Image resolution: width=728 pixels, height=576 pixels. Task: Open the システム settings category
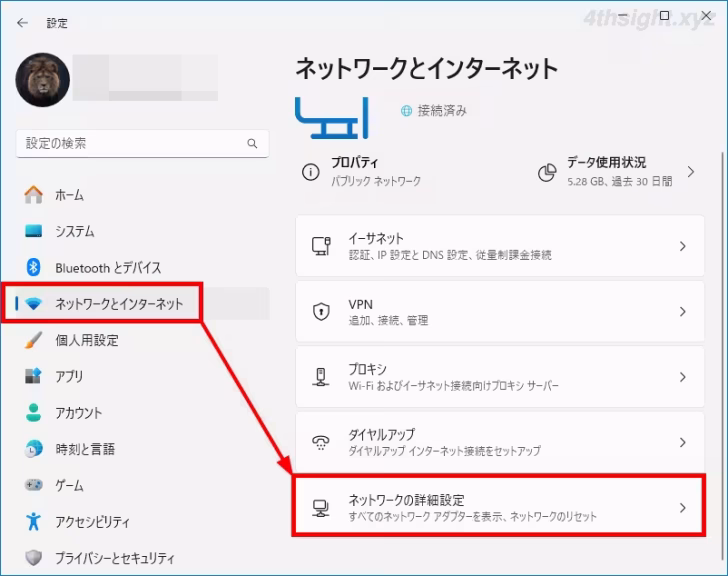pyautogui.click(x=143, y=231)
